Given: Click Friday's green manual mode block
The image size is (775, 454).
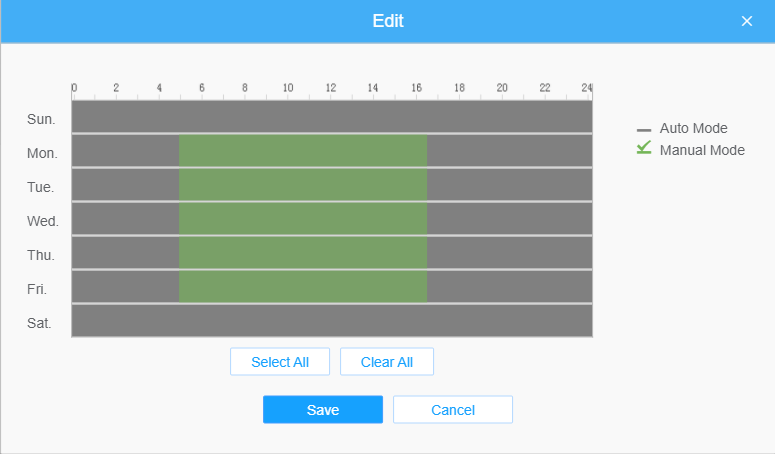Looking at the screenshot, I should coord(303,286).
